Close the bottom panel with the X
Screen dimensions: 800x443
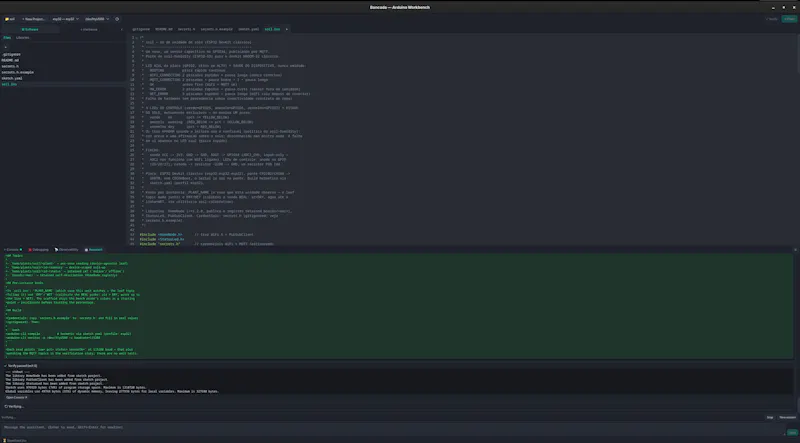coord(795,250)
